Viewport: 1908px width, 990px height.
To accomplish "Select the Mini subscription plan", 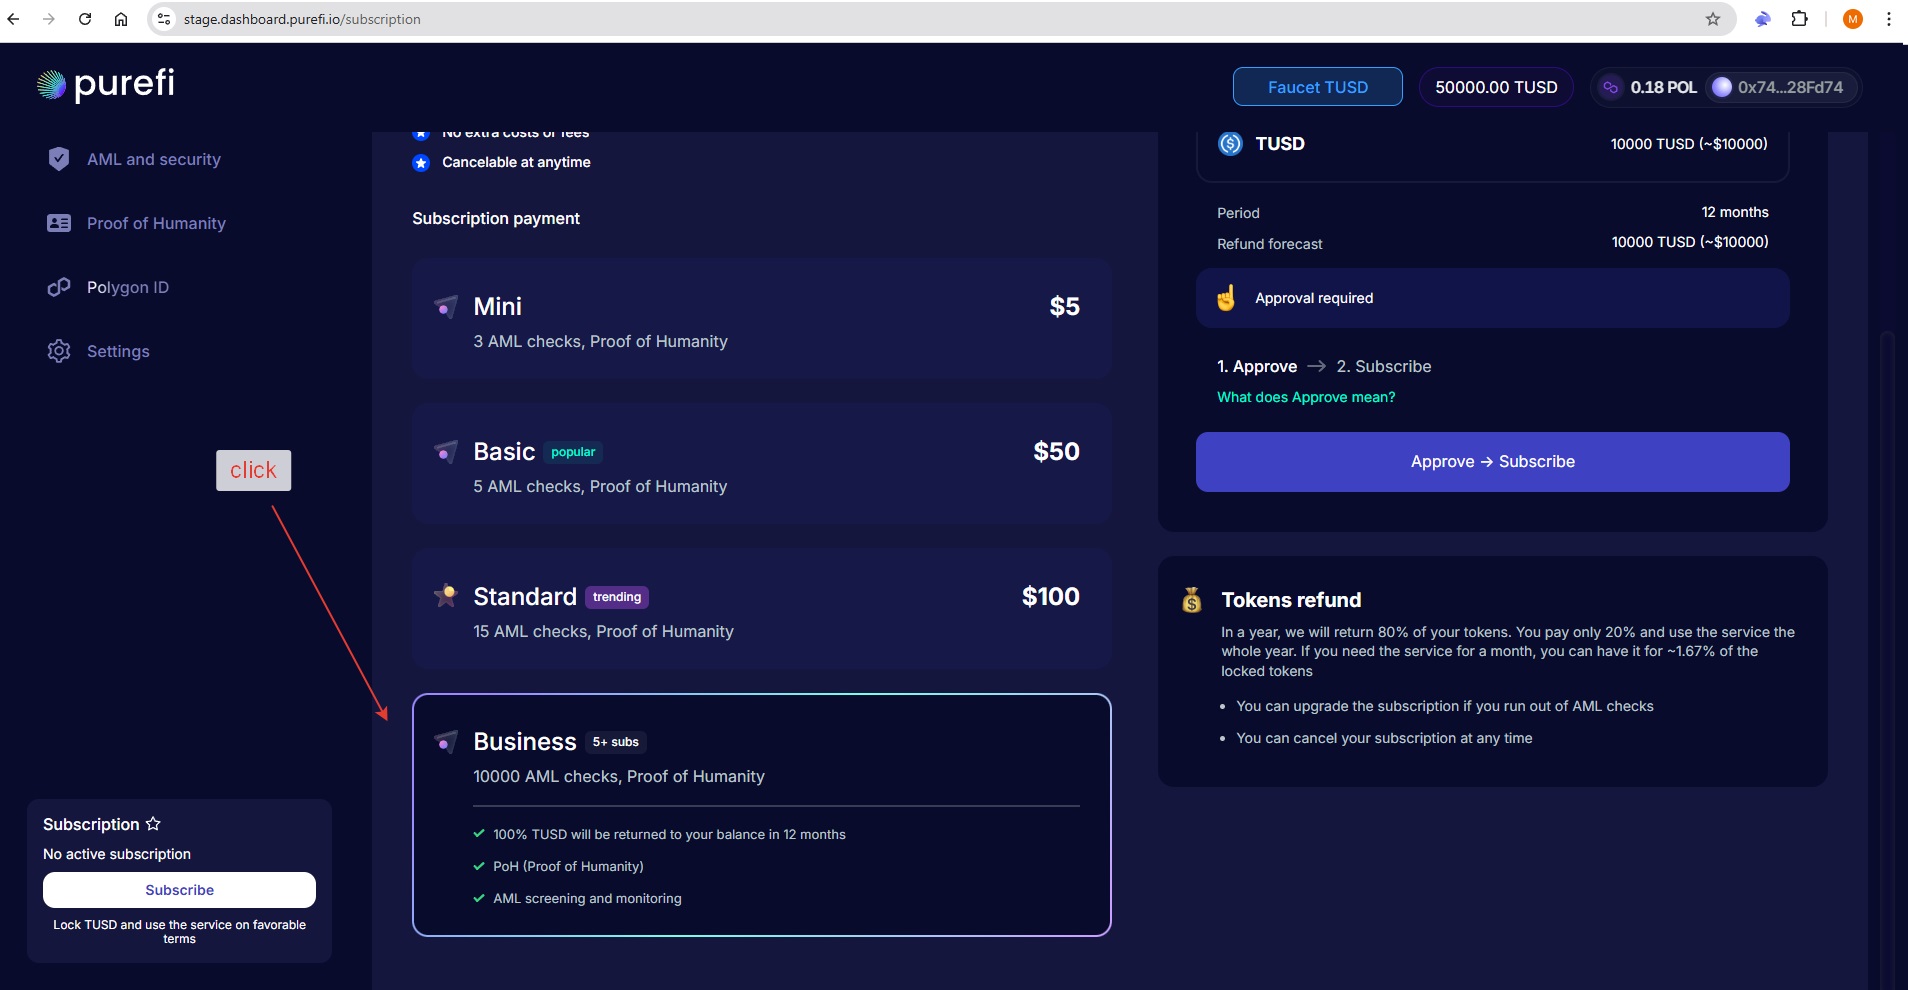I will [760, 318].
